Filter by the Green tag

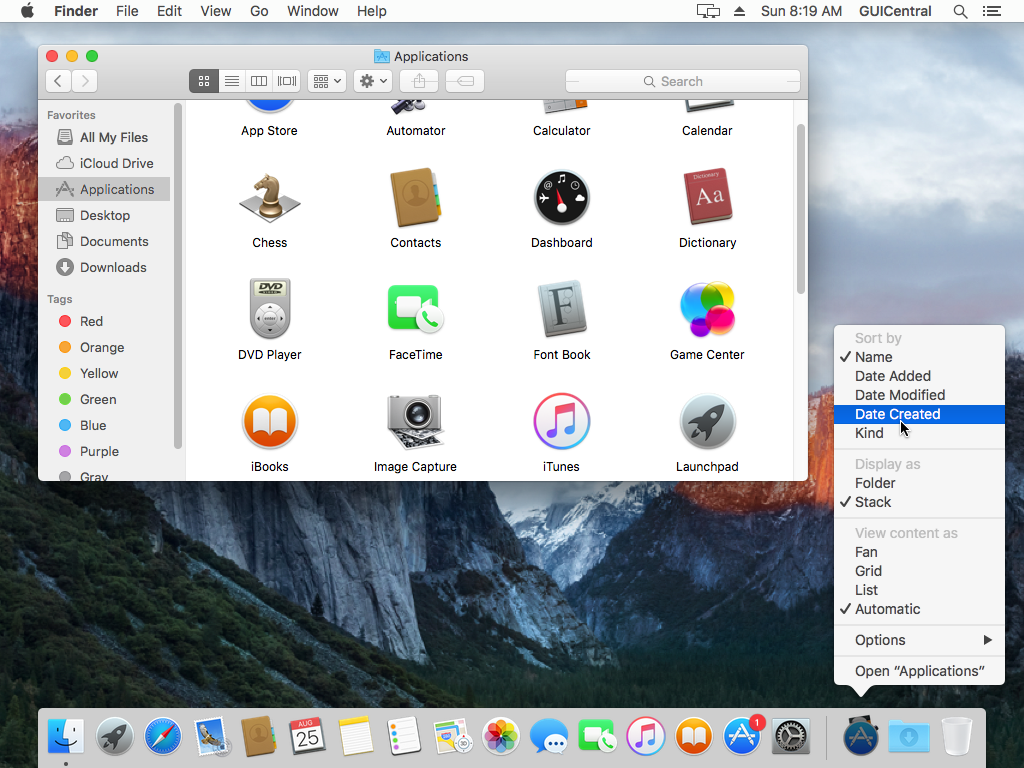tap(104, 400)
